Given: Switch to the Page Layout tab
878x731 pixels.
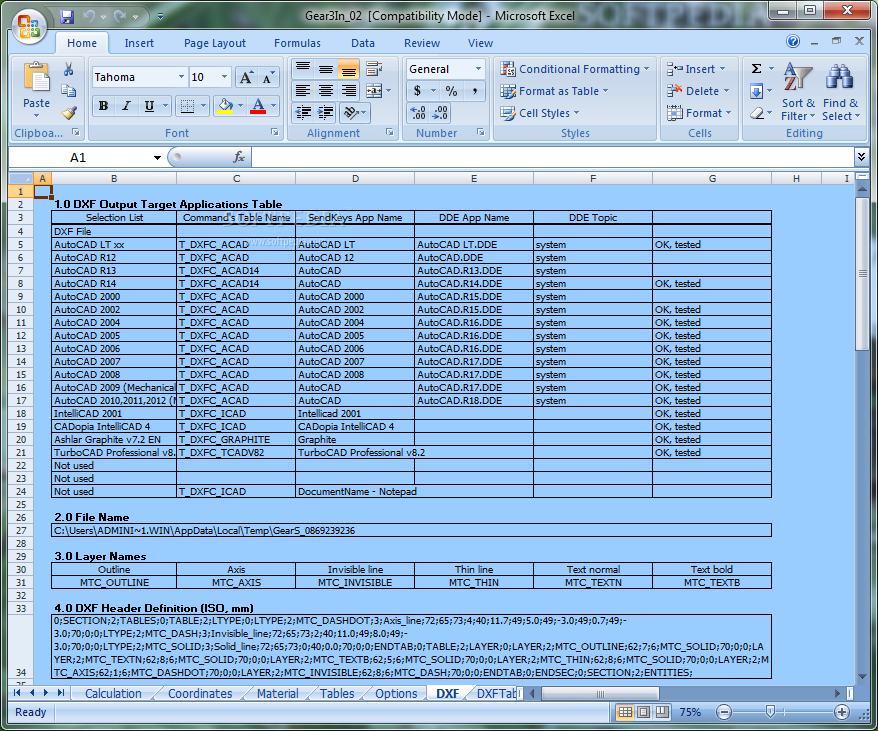Looking at the screenshot, I should pyautogui.click(x=215, y=43).
